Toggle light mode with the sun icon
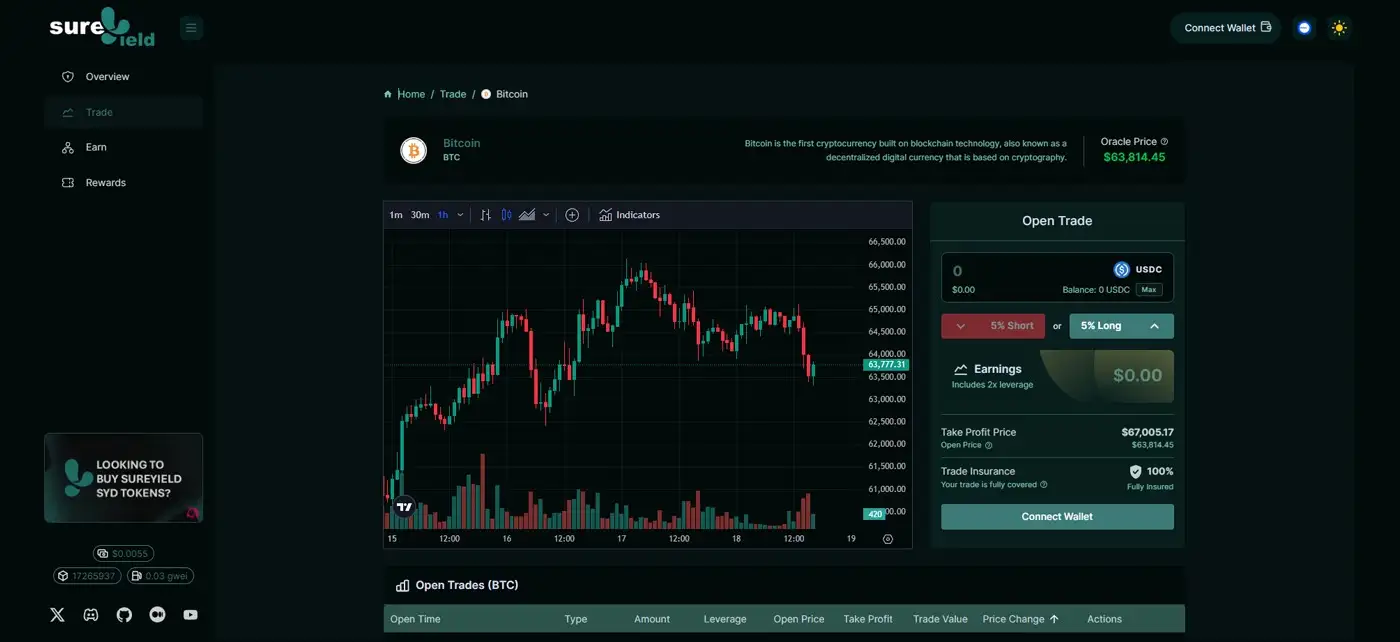Screen dimensions: 1400x642 tap(1339, 28)
